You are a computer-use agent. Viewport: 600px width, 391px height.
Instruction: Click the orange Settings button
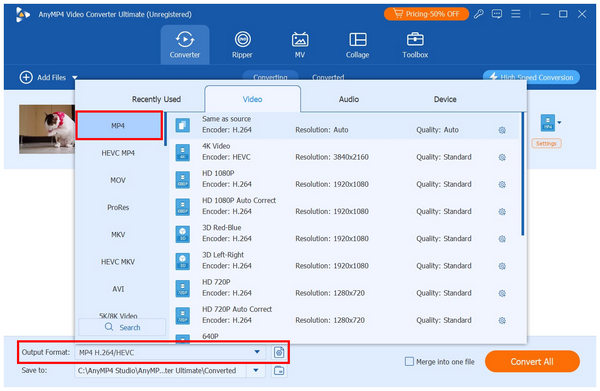pyautogui.click(x=546, y=143)
